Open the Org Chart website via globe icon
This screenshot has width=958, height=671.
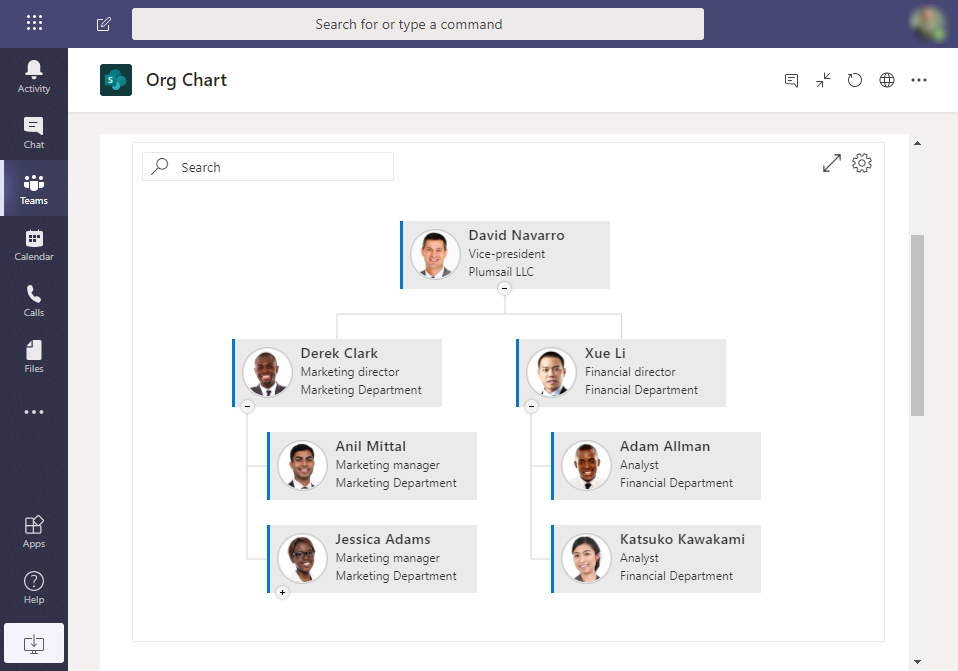click(x=887, y=80)
